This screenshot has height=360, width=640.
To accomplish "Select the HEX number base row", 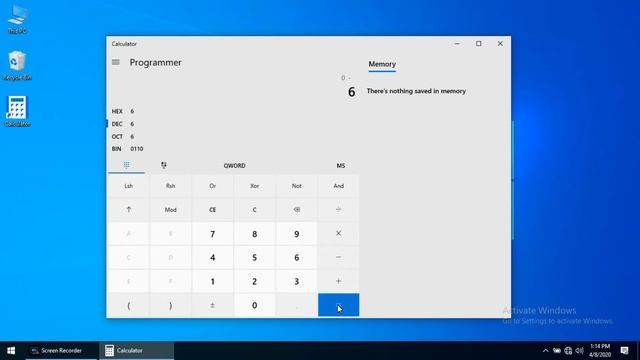I will (x=233, y=111).
